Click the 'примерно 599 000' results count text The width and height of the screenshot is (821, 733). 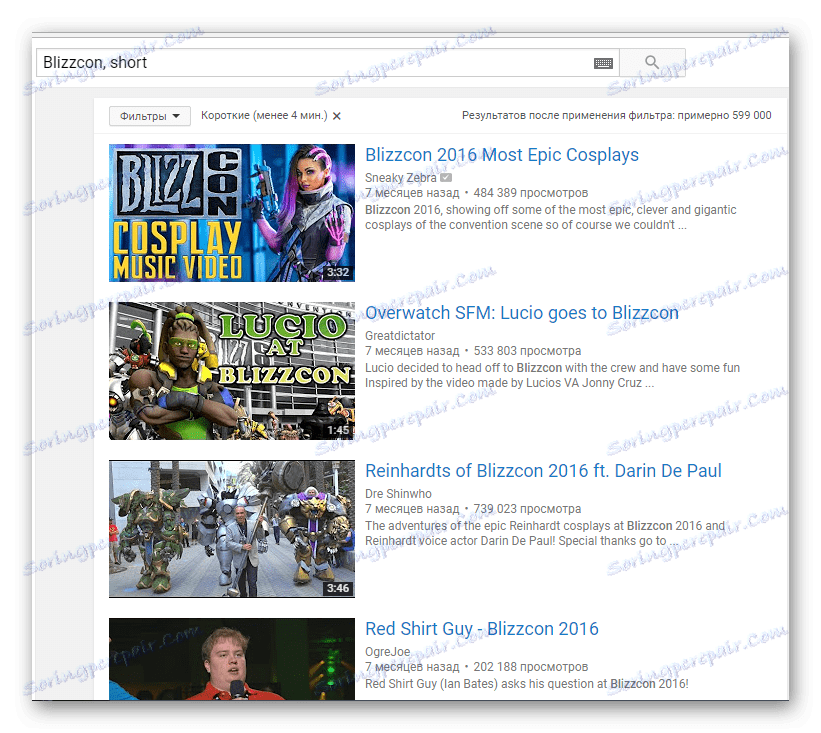[x=724, y=115]
